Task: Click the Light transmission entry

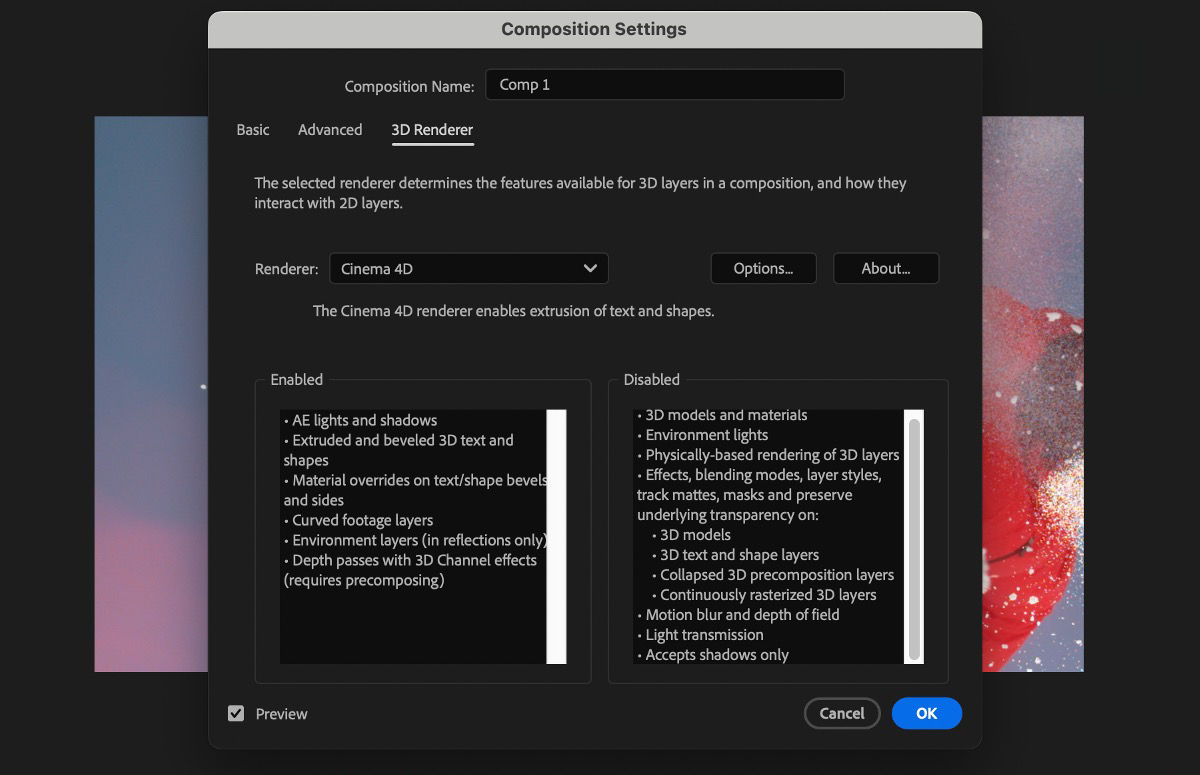Action: coord(702,634)
